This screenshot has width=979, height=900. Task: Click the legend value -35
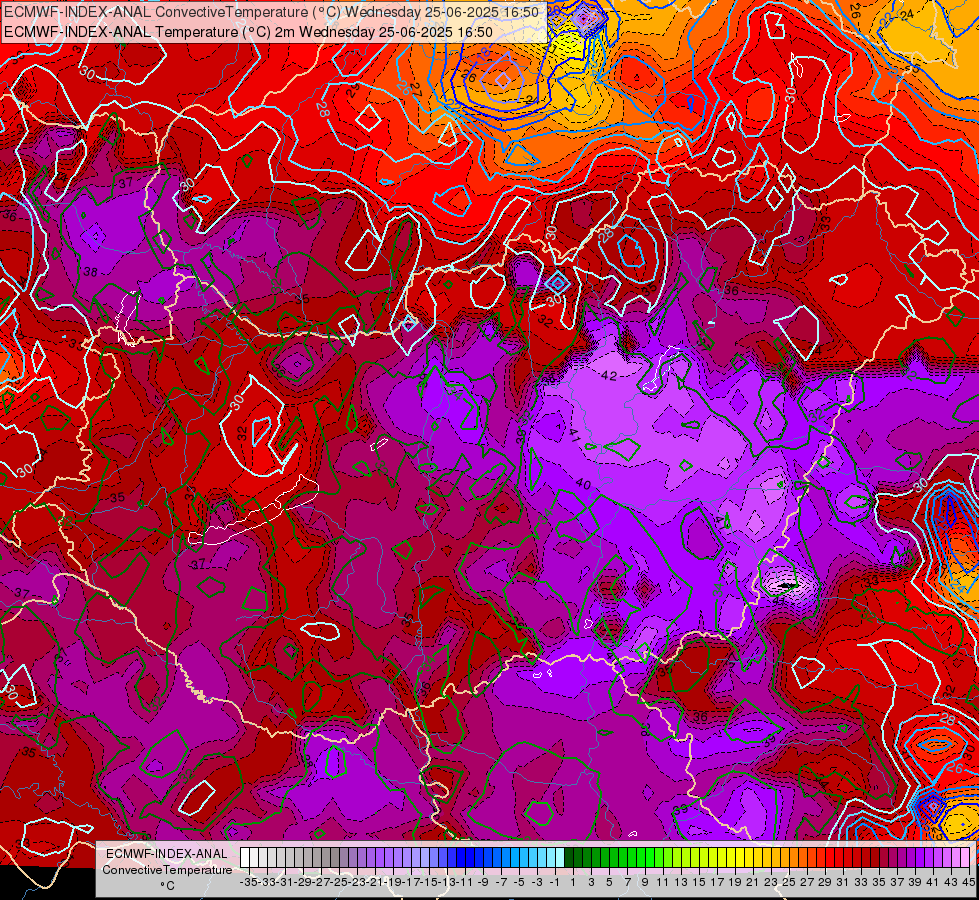coord(248,883)
